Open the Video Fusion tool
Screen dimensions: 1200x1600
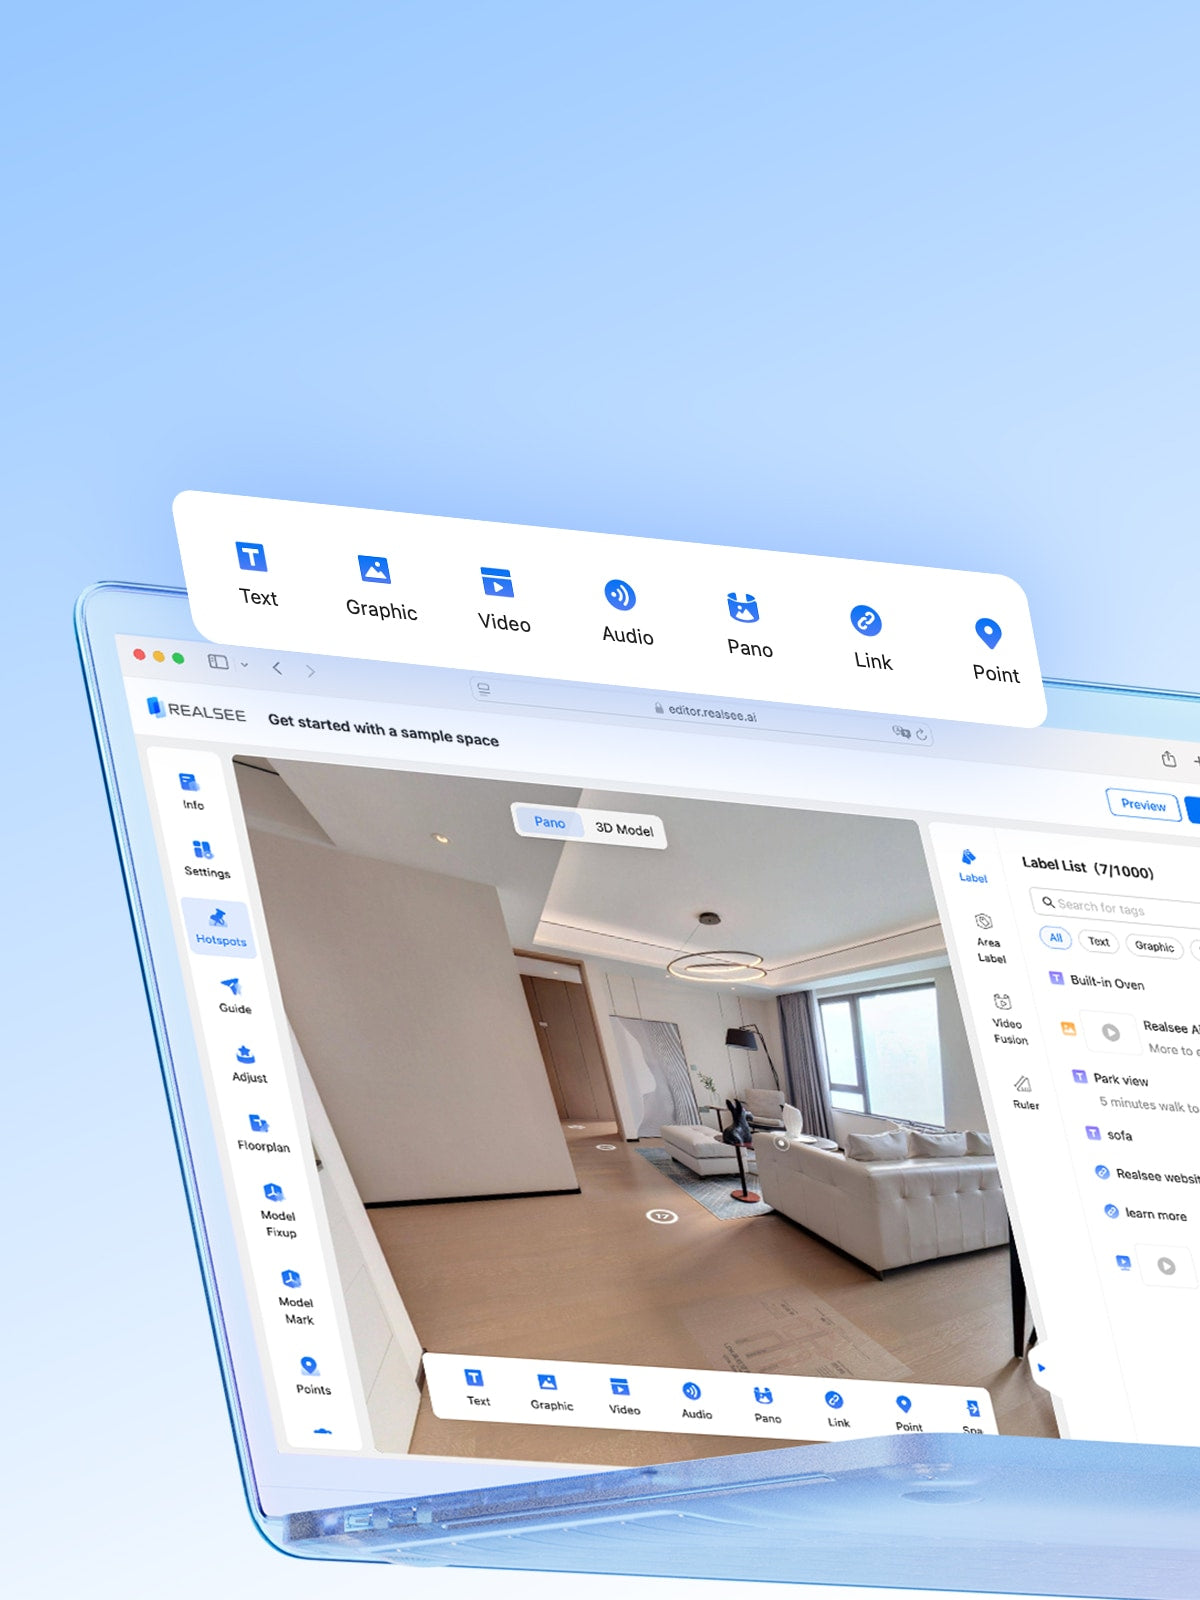[1007, 1019]
